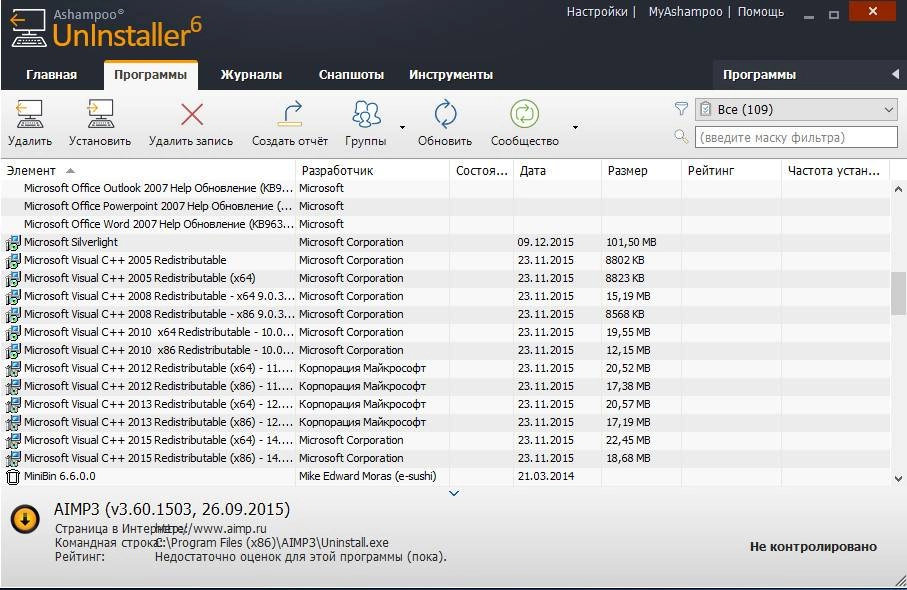Open the Инструменты tab
The width and height of the screenshot is (907, 590).
click(451, 75)
